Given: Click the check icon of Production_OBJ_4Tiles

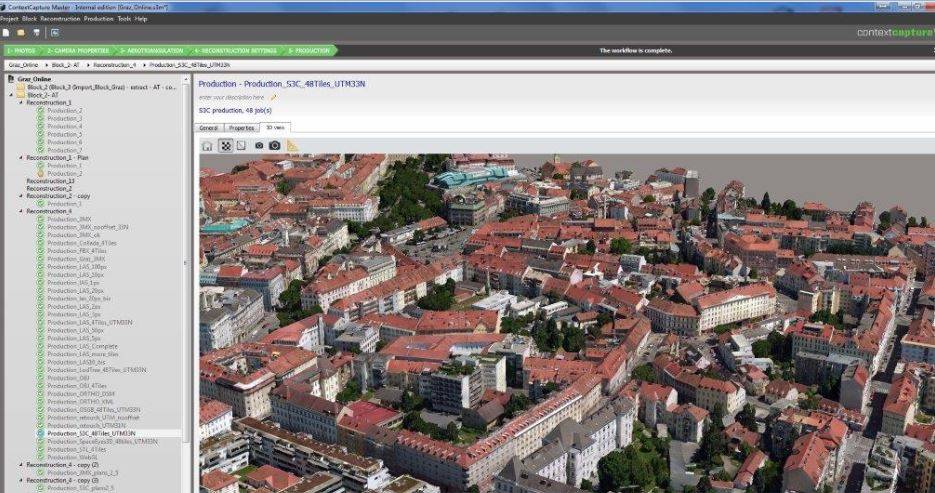Looking at the screenshot, I should tap(41, 386).
